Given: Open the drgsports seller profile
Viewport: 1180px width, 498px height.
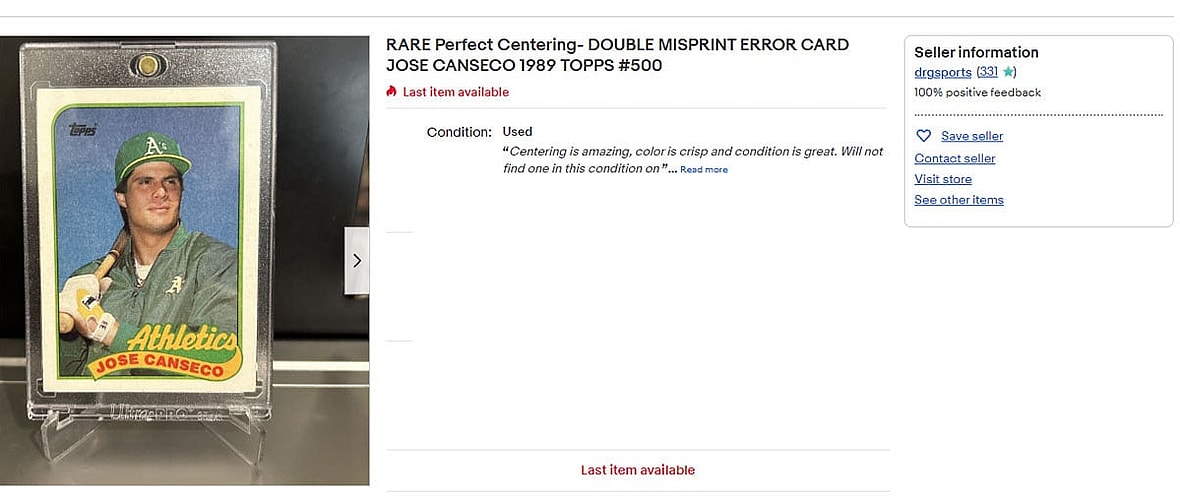Looking at the screenshot, I should tap(942, 72).
